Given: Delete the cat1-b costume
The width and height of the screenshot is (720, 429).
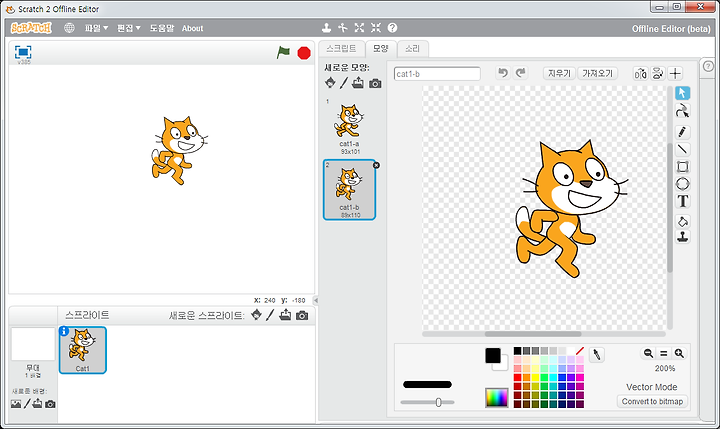Looking at the screenshot, I should pos(376,165).
